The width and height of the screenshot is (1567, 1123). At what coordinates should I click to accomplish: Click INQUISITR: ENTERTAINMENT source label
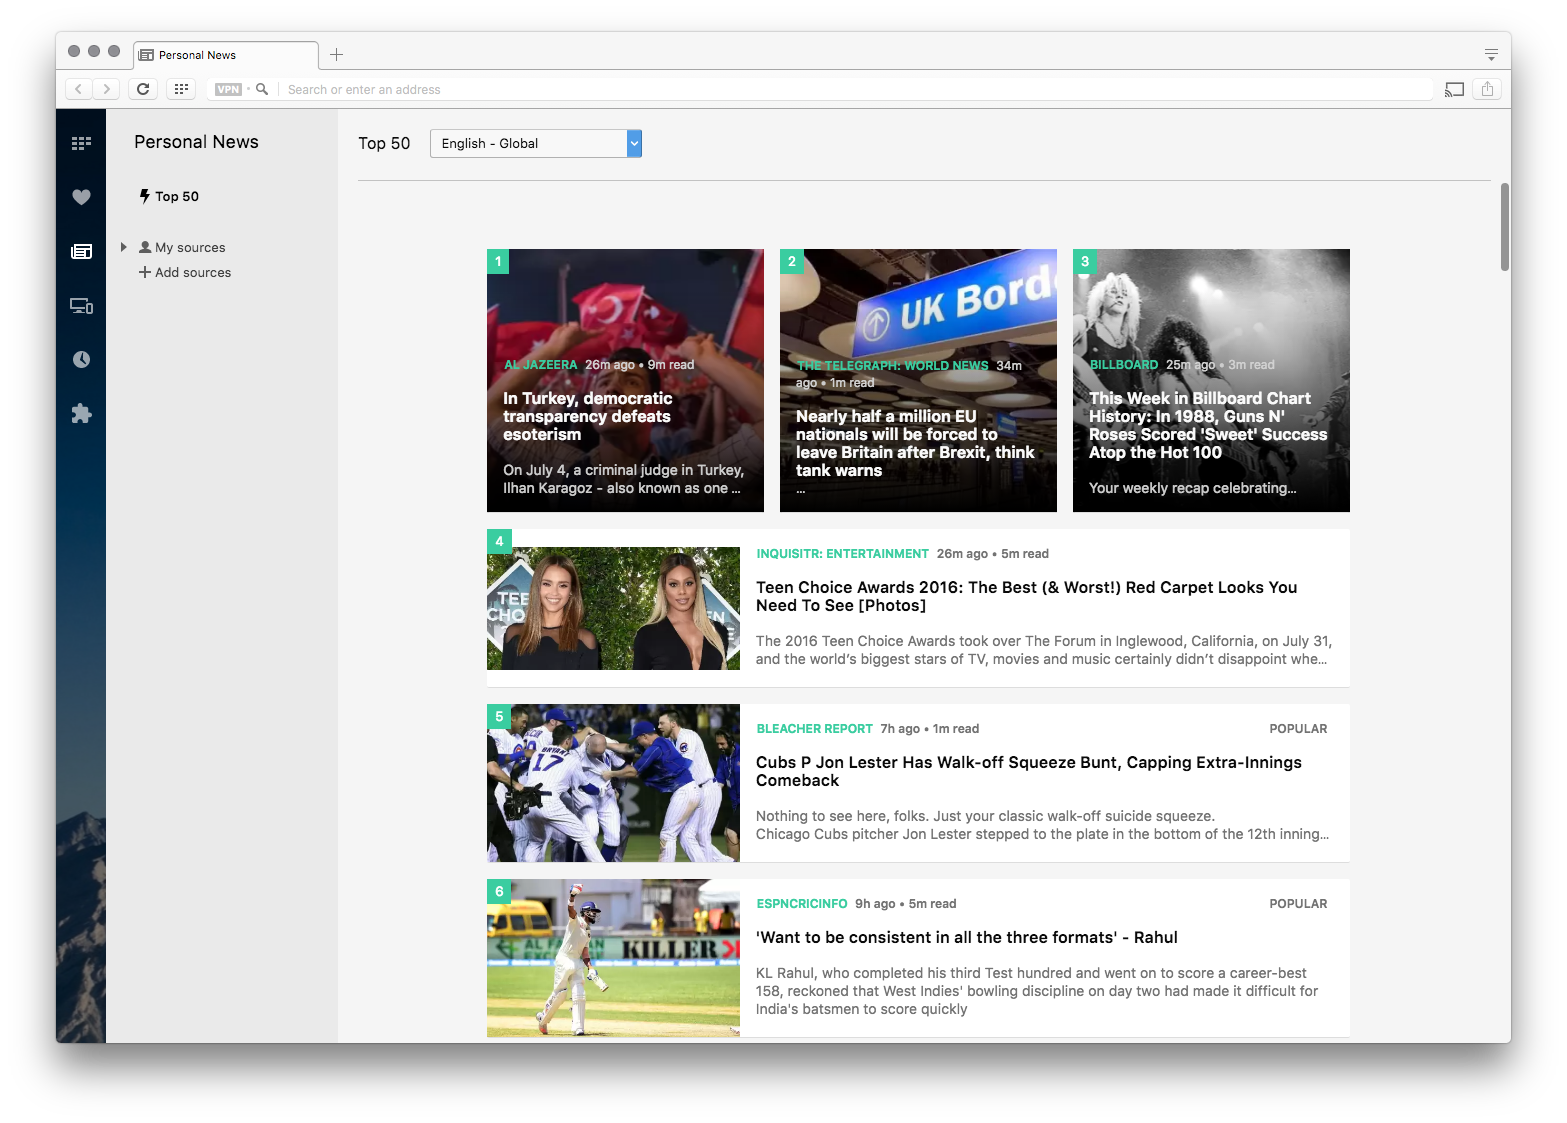pos(842,554)
